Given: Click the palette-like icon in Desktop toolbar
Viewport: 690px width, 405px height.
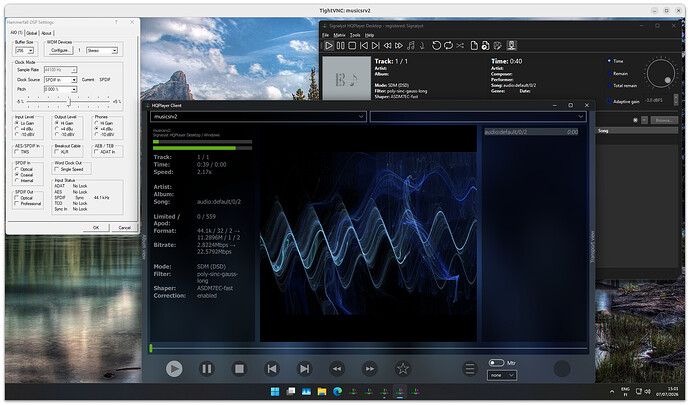Looking at the screenshot, I should (x=498, y=45).
